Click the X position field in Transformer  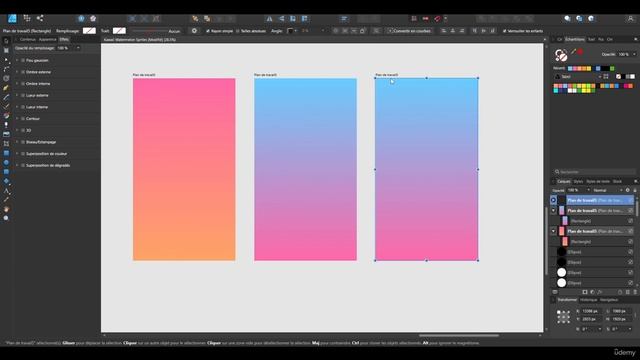[590, 311]
